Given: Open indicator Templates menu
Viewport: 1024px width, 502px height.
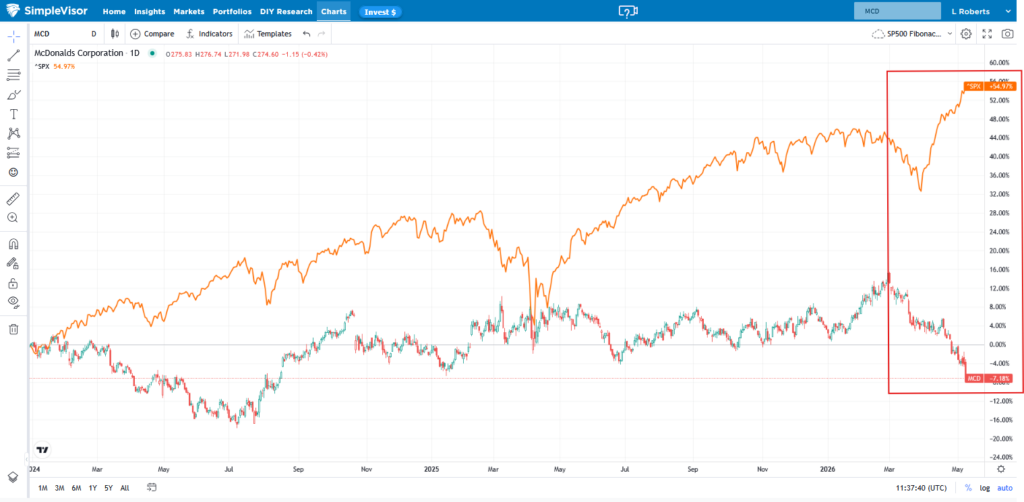Looking at the screenshot, I should click(x=267, y=34).
